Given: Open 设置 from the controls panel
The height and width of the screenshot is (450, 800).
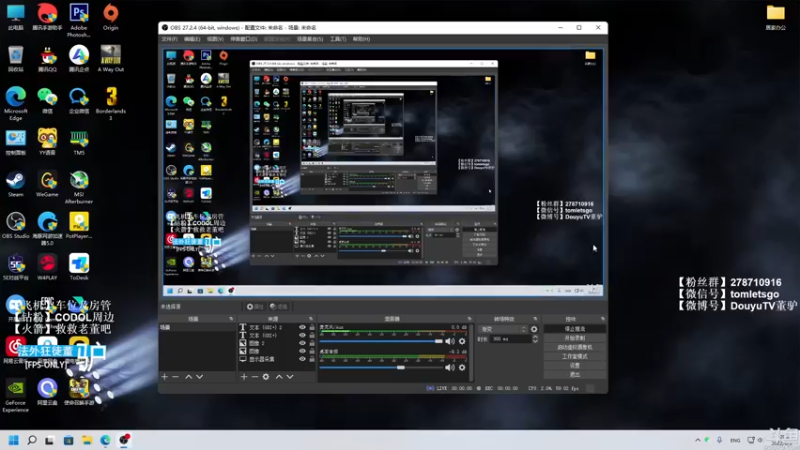Looking at the screenshot, I should coord(574,366).
